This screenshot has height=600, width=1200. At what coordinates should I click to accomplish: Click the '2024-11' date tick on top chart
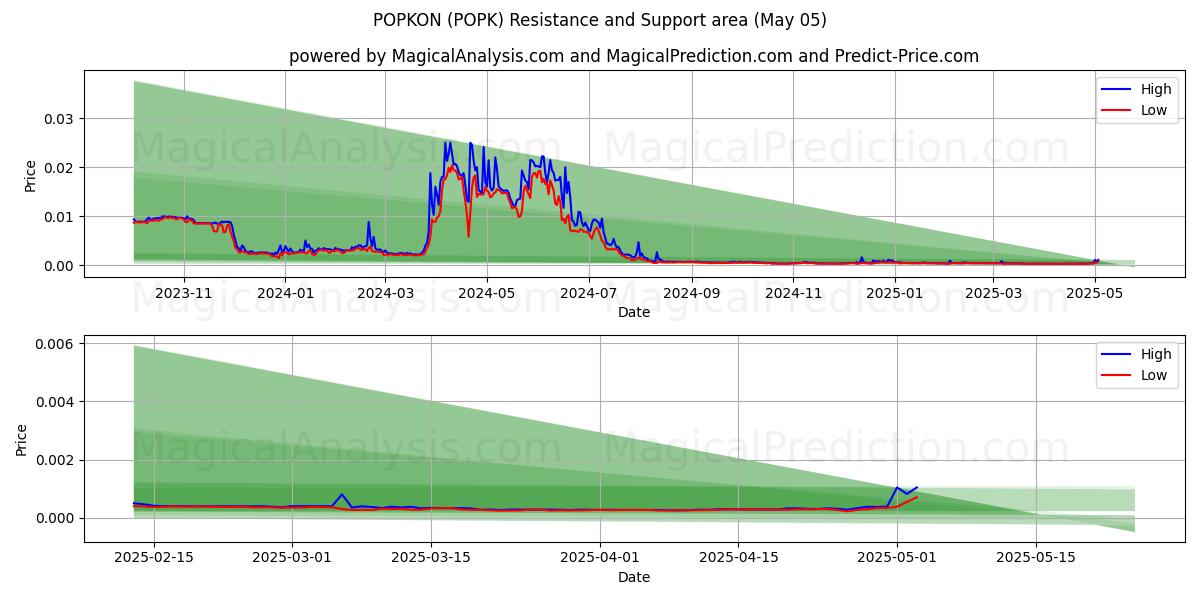pos(792,293)
